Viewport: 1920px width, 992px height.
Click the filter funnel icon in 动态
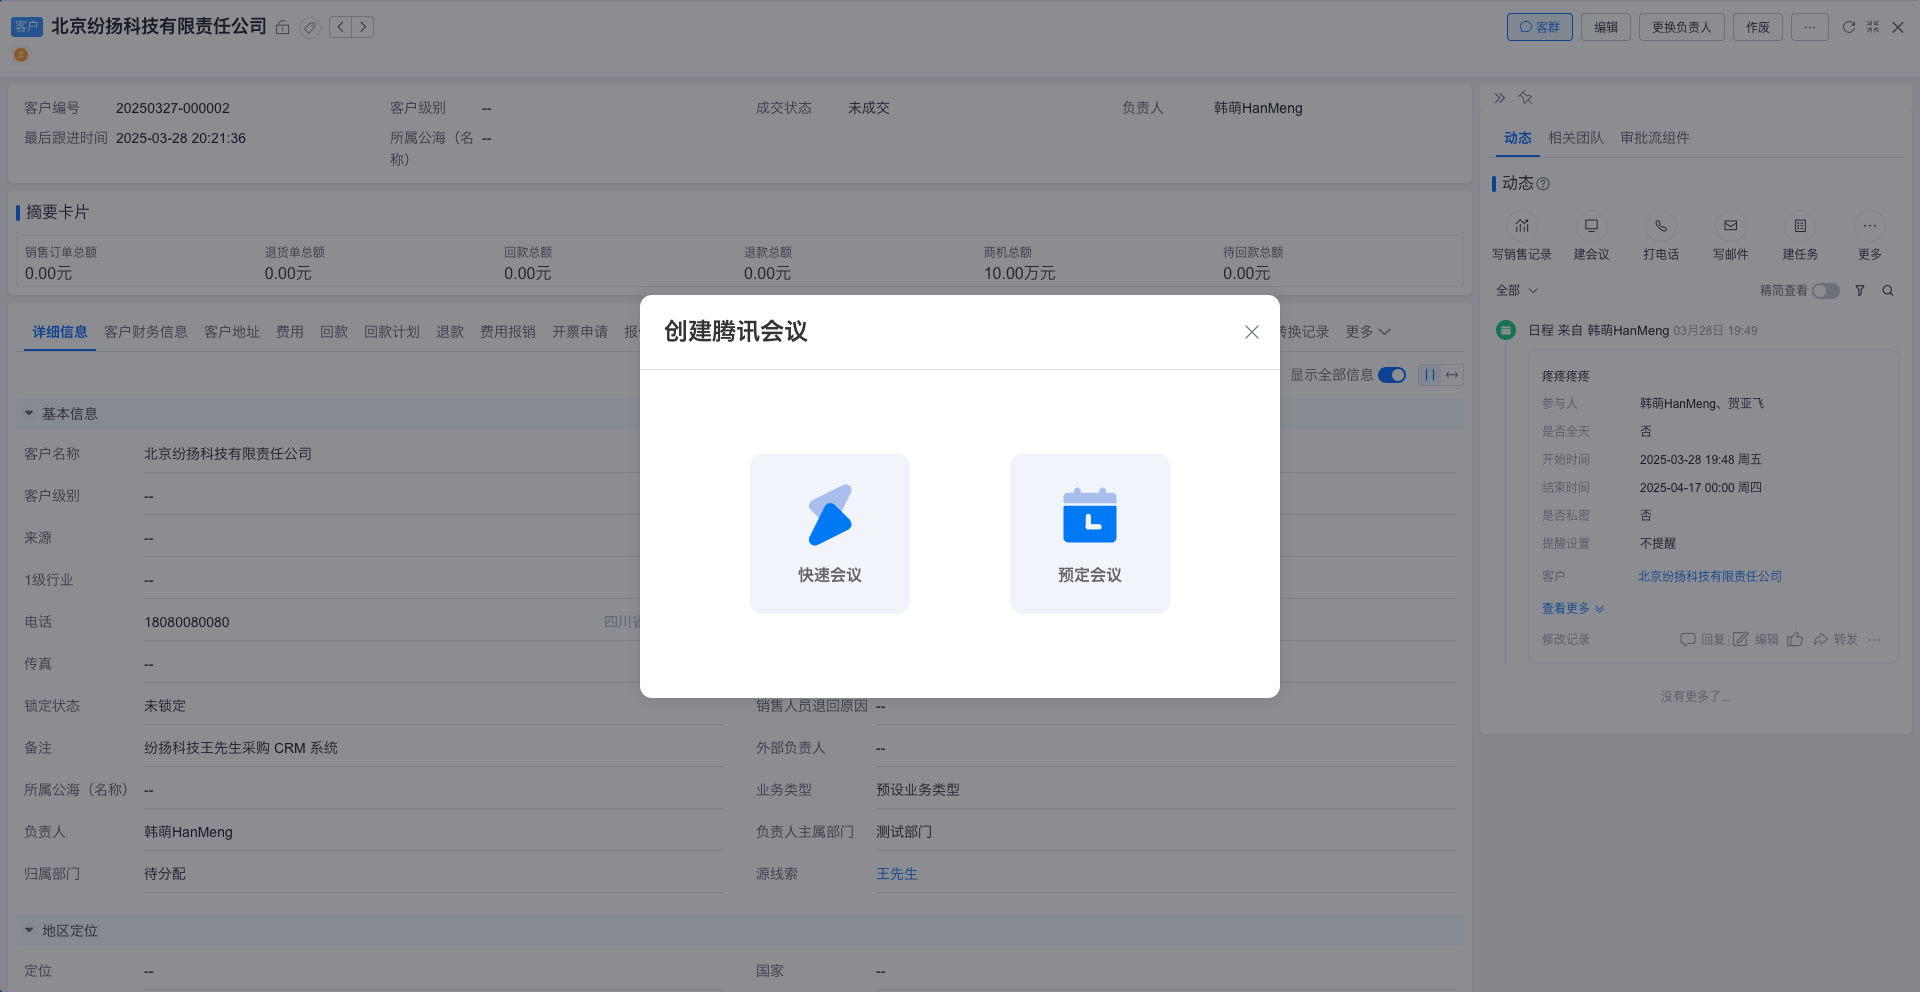click(x=1860, y=291)
